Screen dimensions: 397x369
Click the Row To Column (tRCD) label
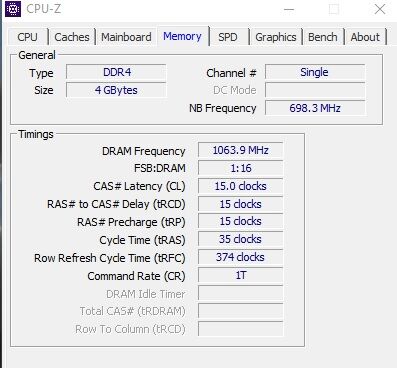tap(130, 329)
